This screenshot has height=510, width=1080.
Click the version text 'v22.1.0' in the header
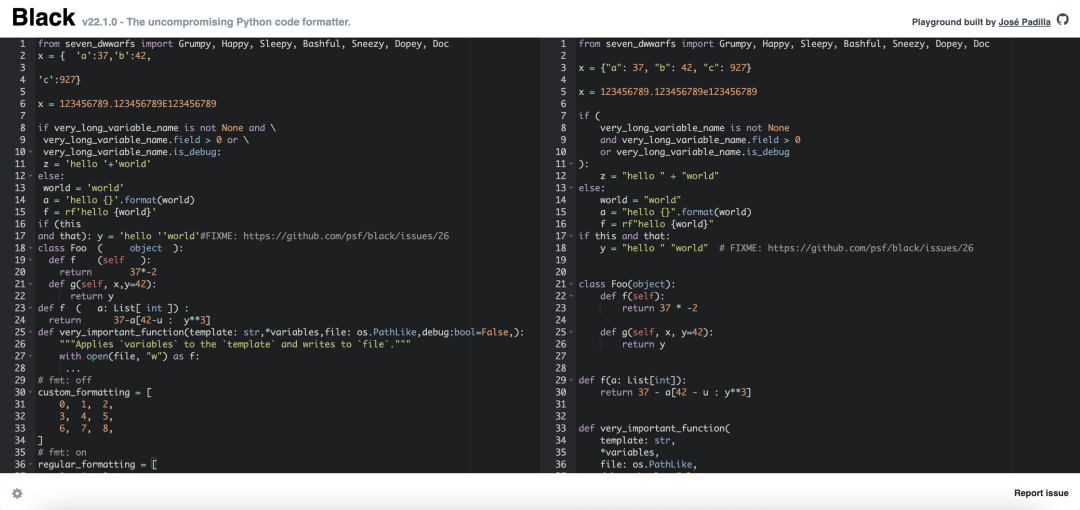click(100, 22)
